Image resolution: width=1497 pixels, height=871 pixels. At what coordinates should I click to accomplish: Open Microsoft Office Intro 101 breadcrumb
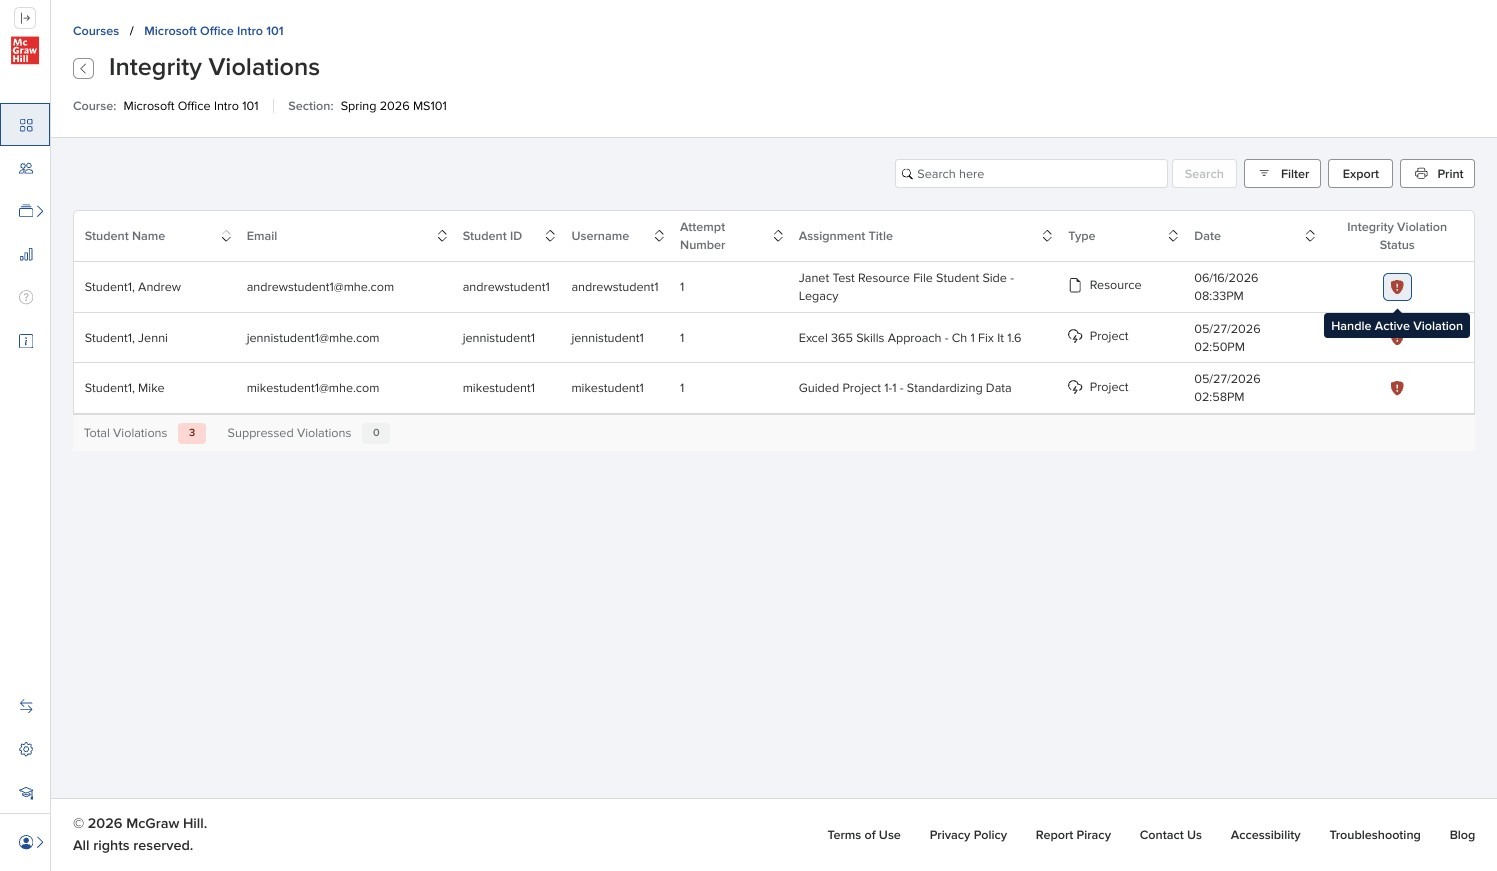214,31
